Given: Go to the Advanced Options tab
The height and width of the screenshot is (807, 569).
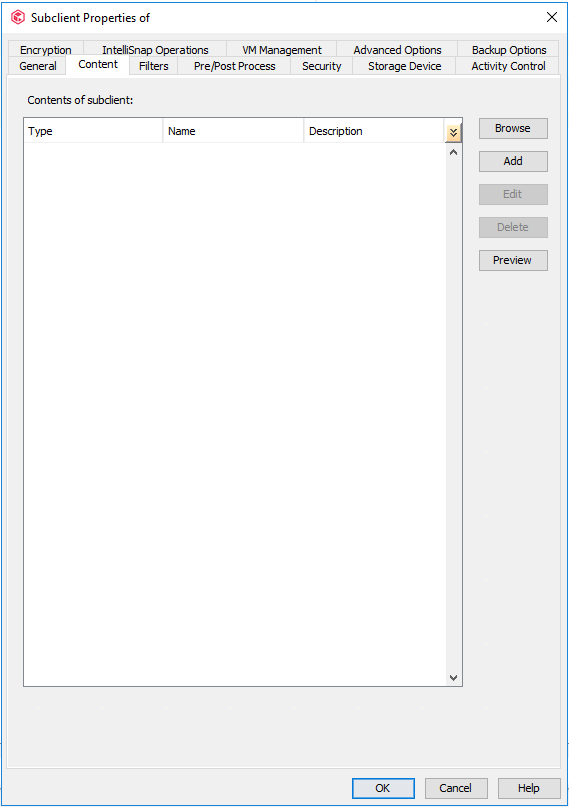Looking at the screenshot, I should (397, 50).
